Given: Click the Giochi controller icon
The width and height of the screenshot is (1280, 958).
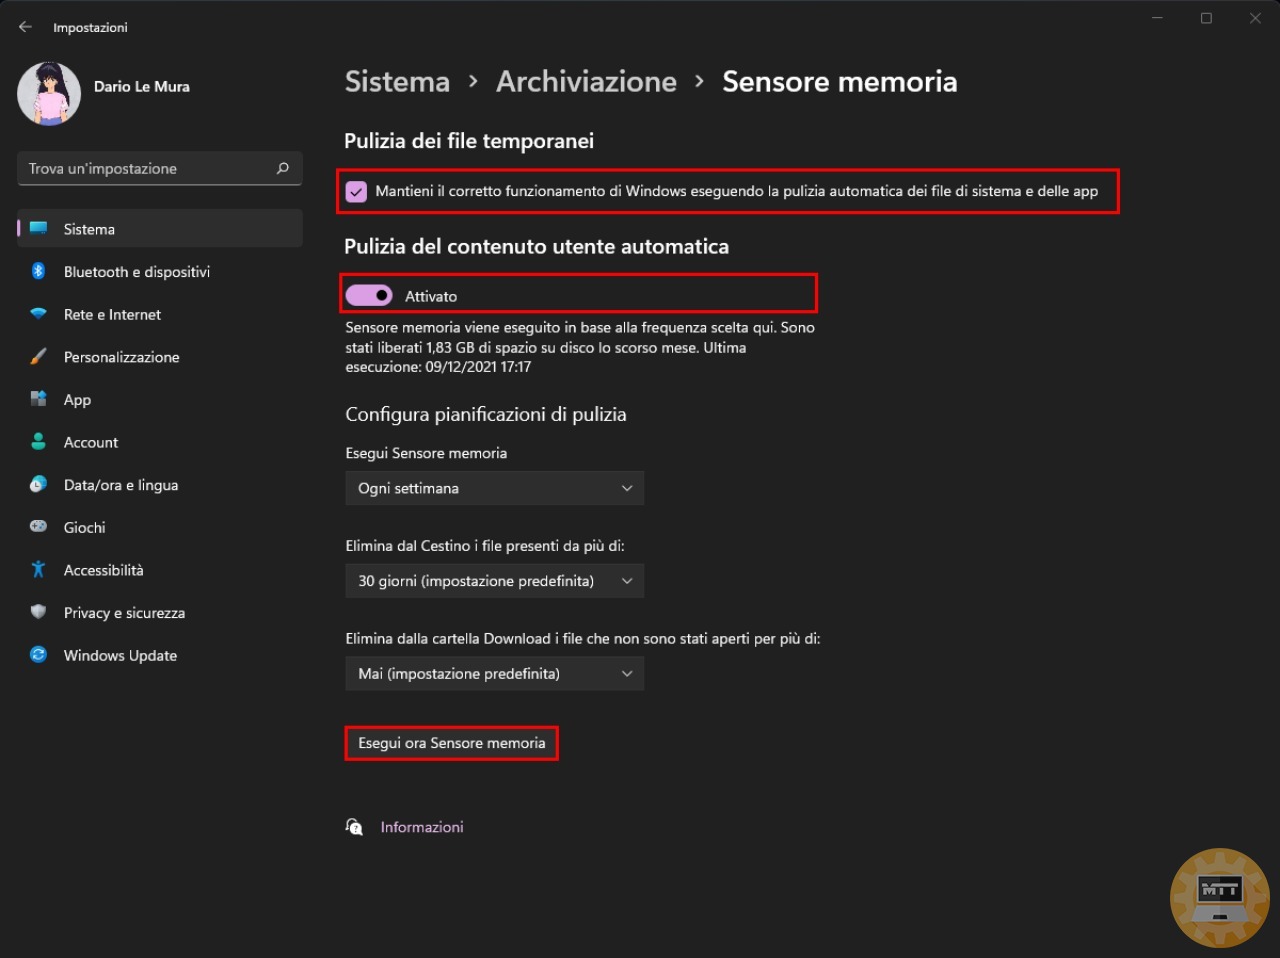Looking at the screenshot, I should click(x=38, y=527).
